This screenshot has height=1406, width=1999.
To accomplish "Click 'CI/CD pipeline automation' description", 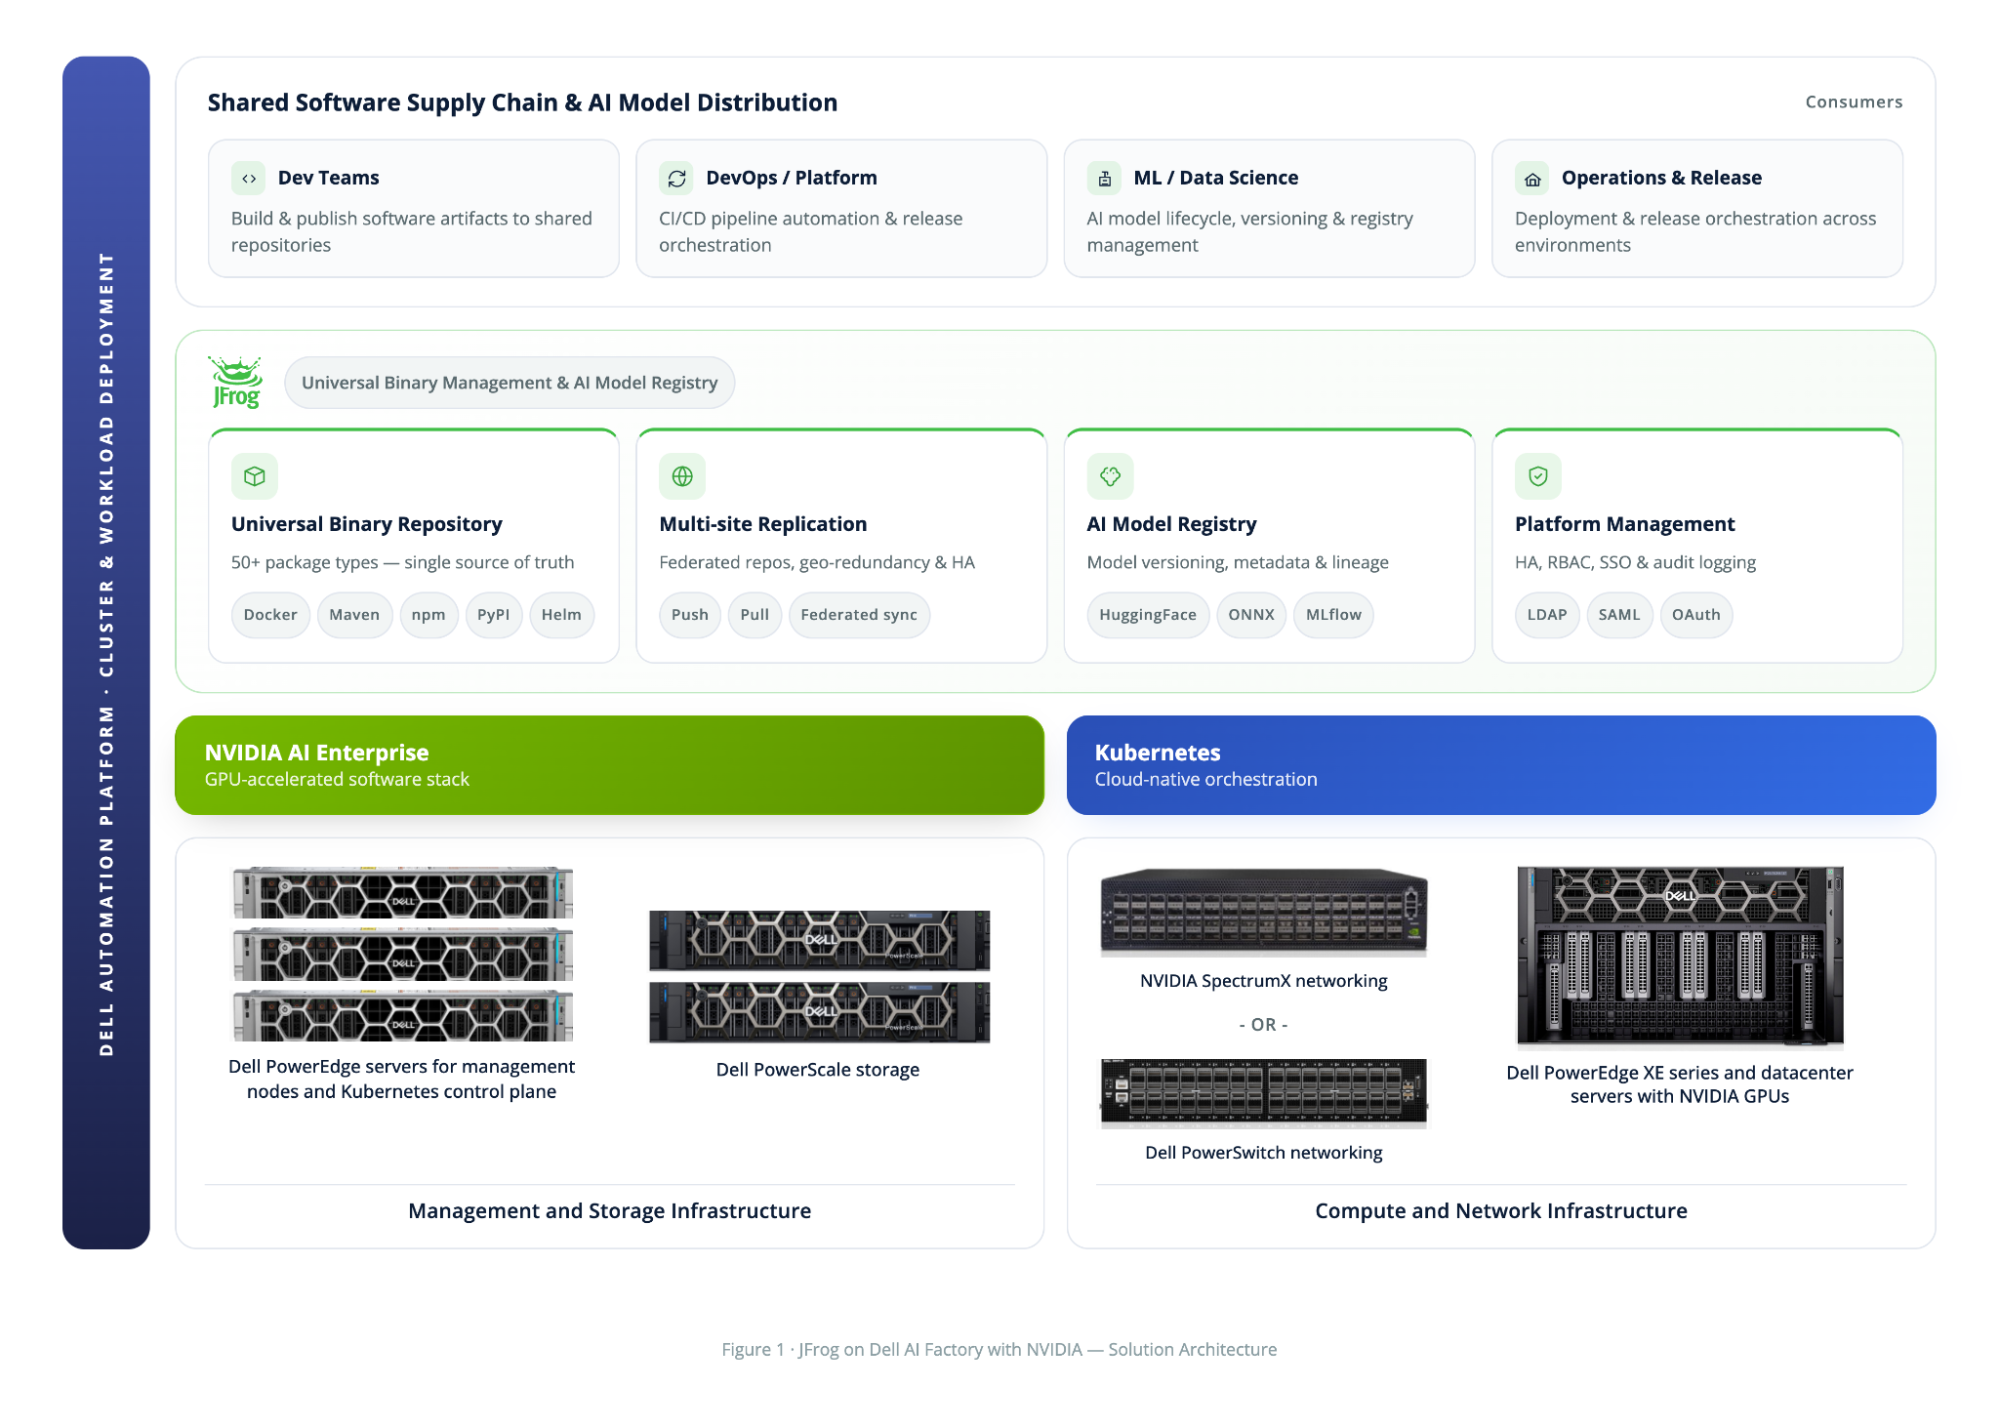I will tap(811, 232).
